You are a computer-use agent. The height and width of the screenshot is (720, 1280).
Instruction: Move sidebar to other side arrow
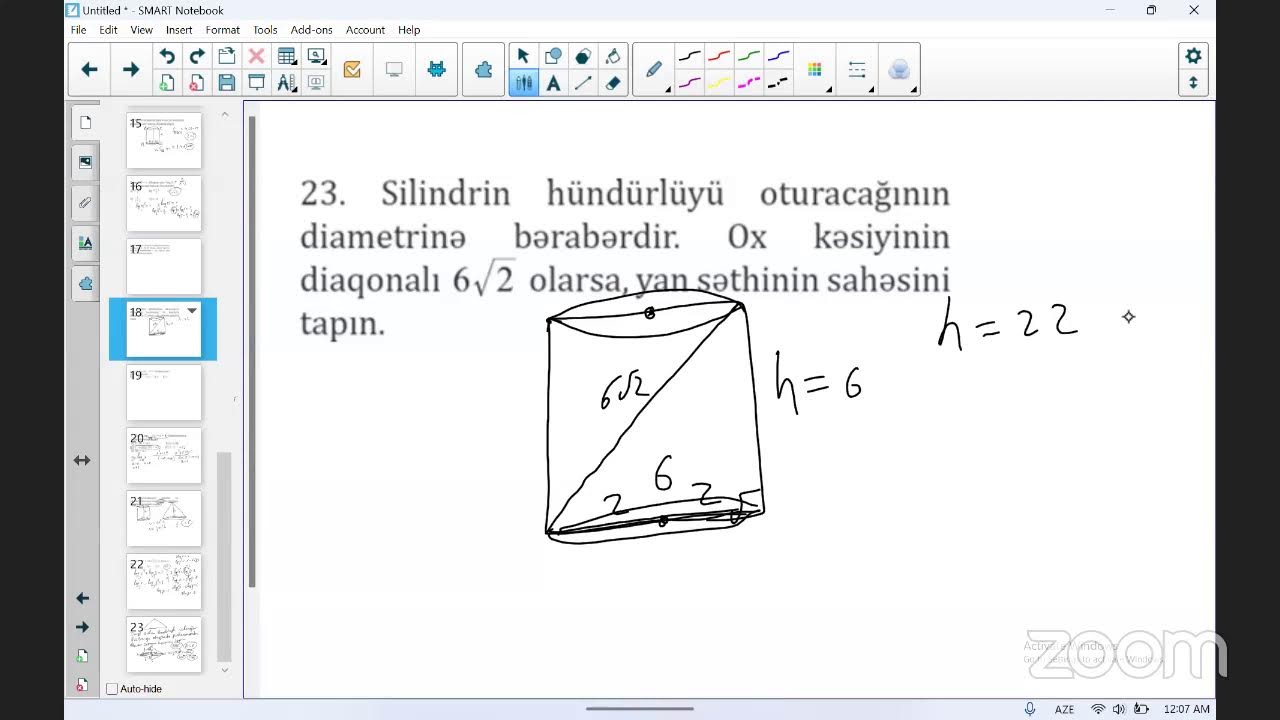pyautogui.click(x=82, y=460)
